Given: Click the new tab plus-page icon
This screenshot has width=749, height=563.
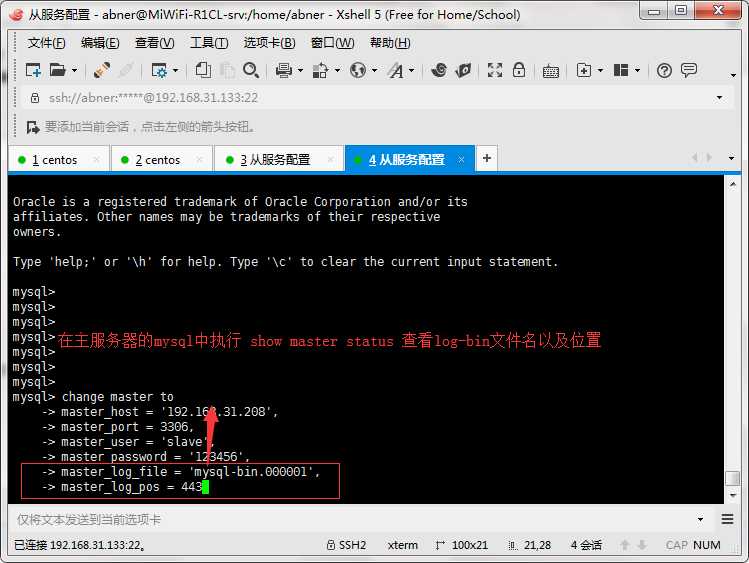Looking at the screenshot, I should point(584,71).
